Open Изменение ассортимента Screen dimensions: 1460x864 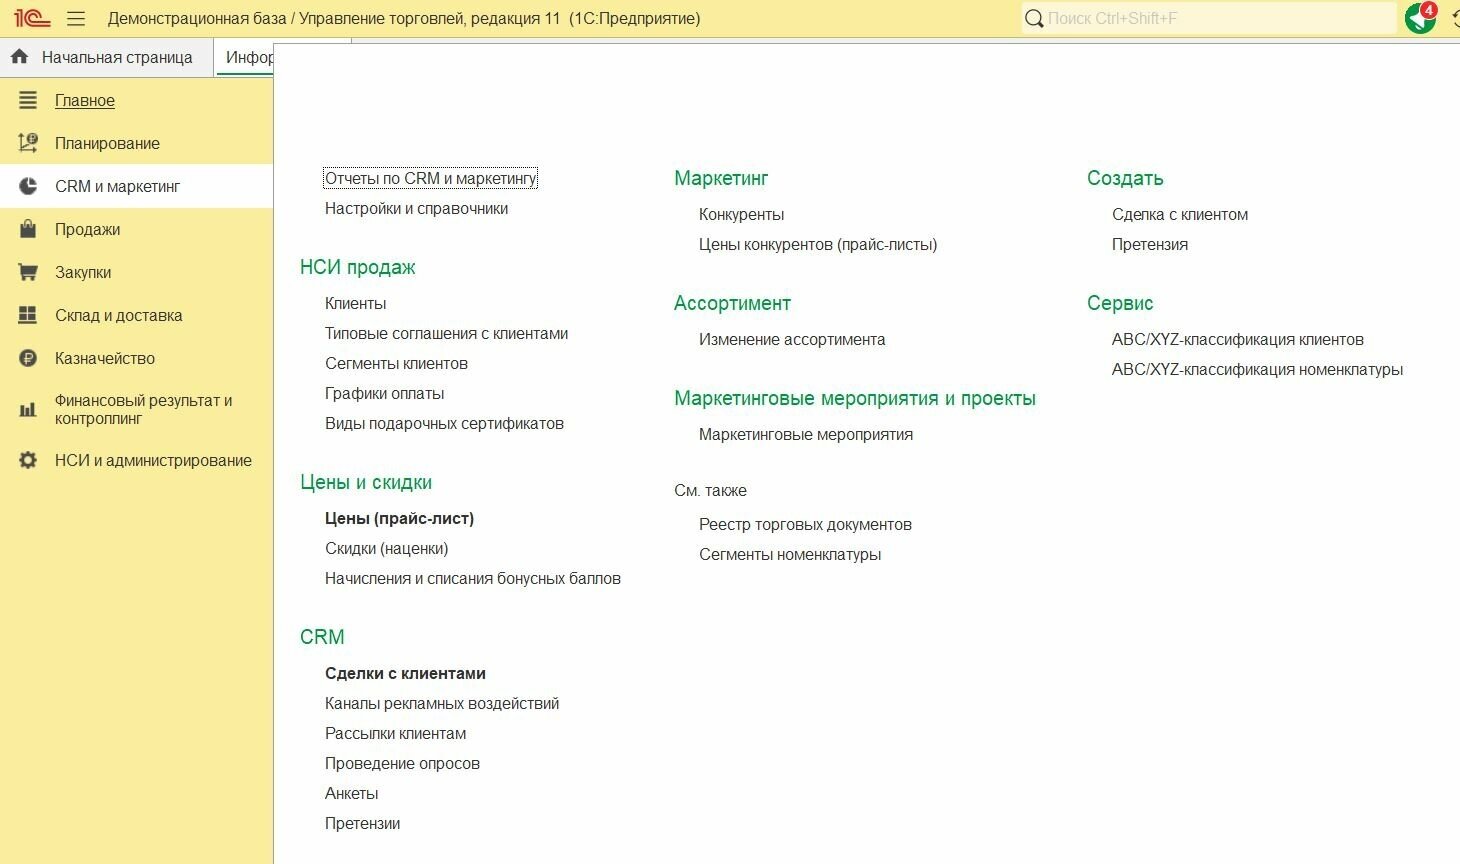[x=792, y=339]
